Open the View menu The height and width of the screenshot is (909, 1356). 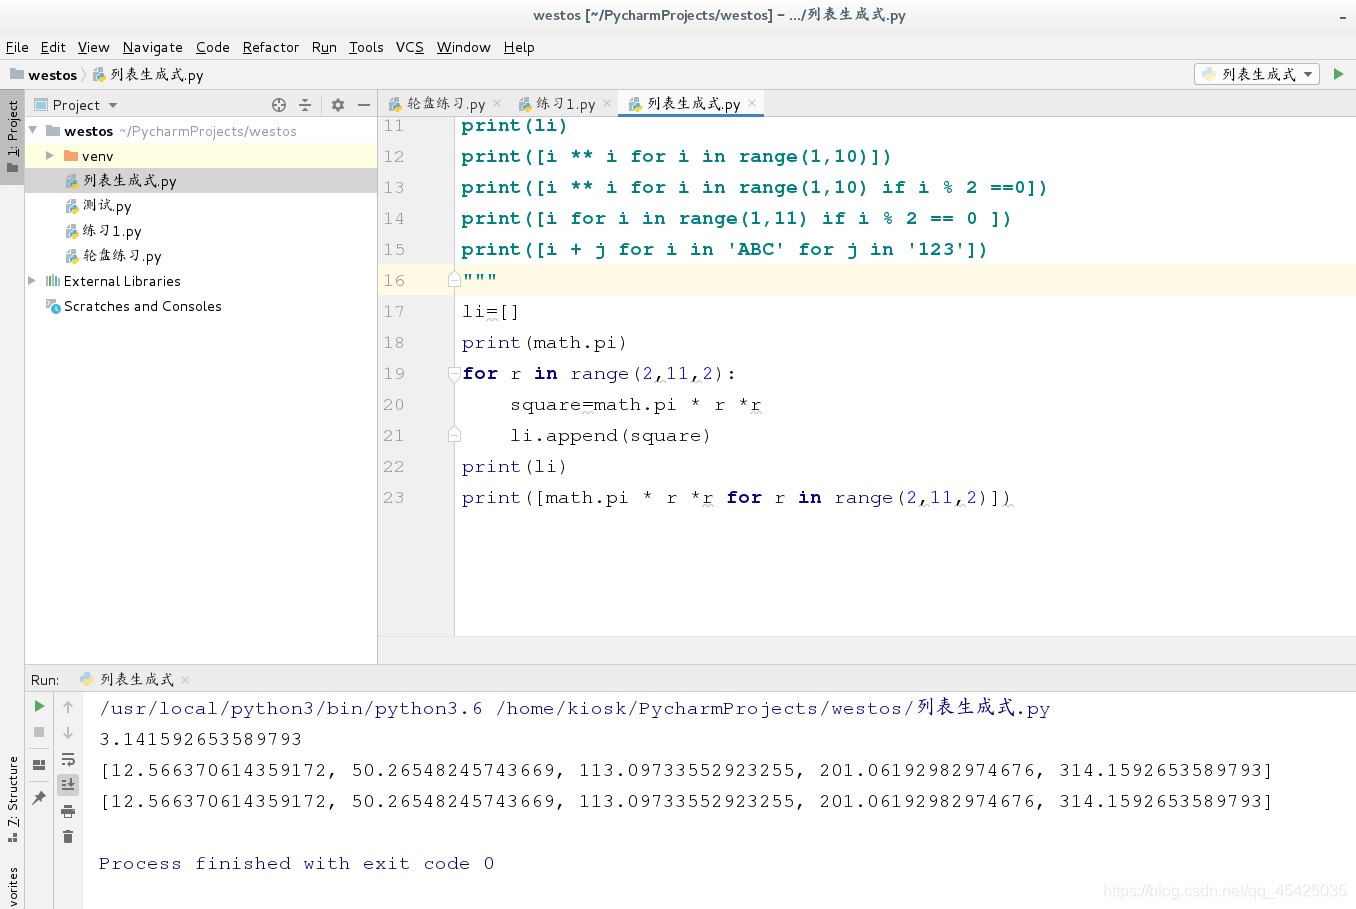[93, 47]
